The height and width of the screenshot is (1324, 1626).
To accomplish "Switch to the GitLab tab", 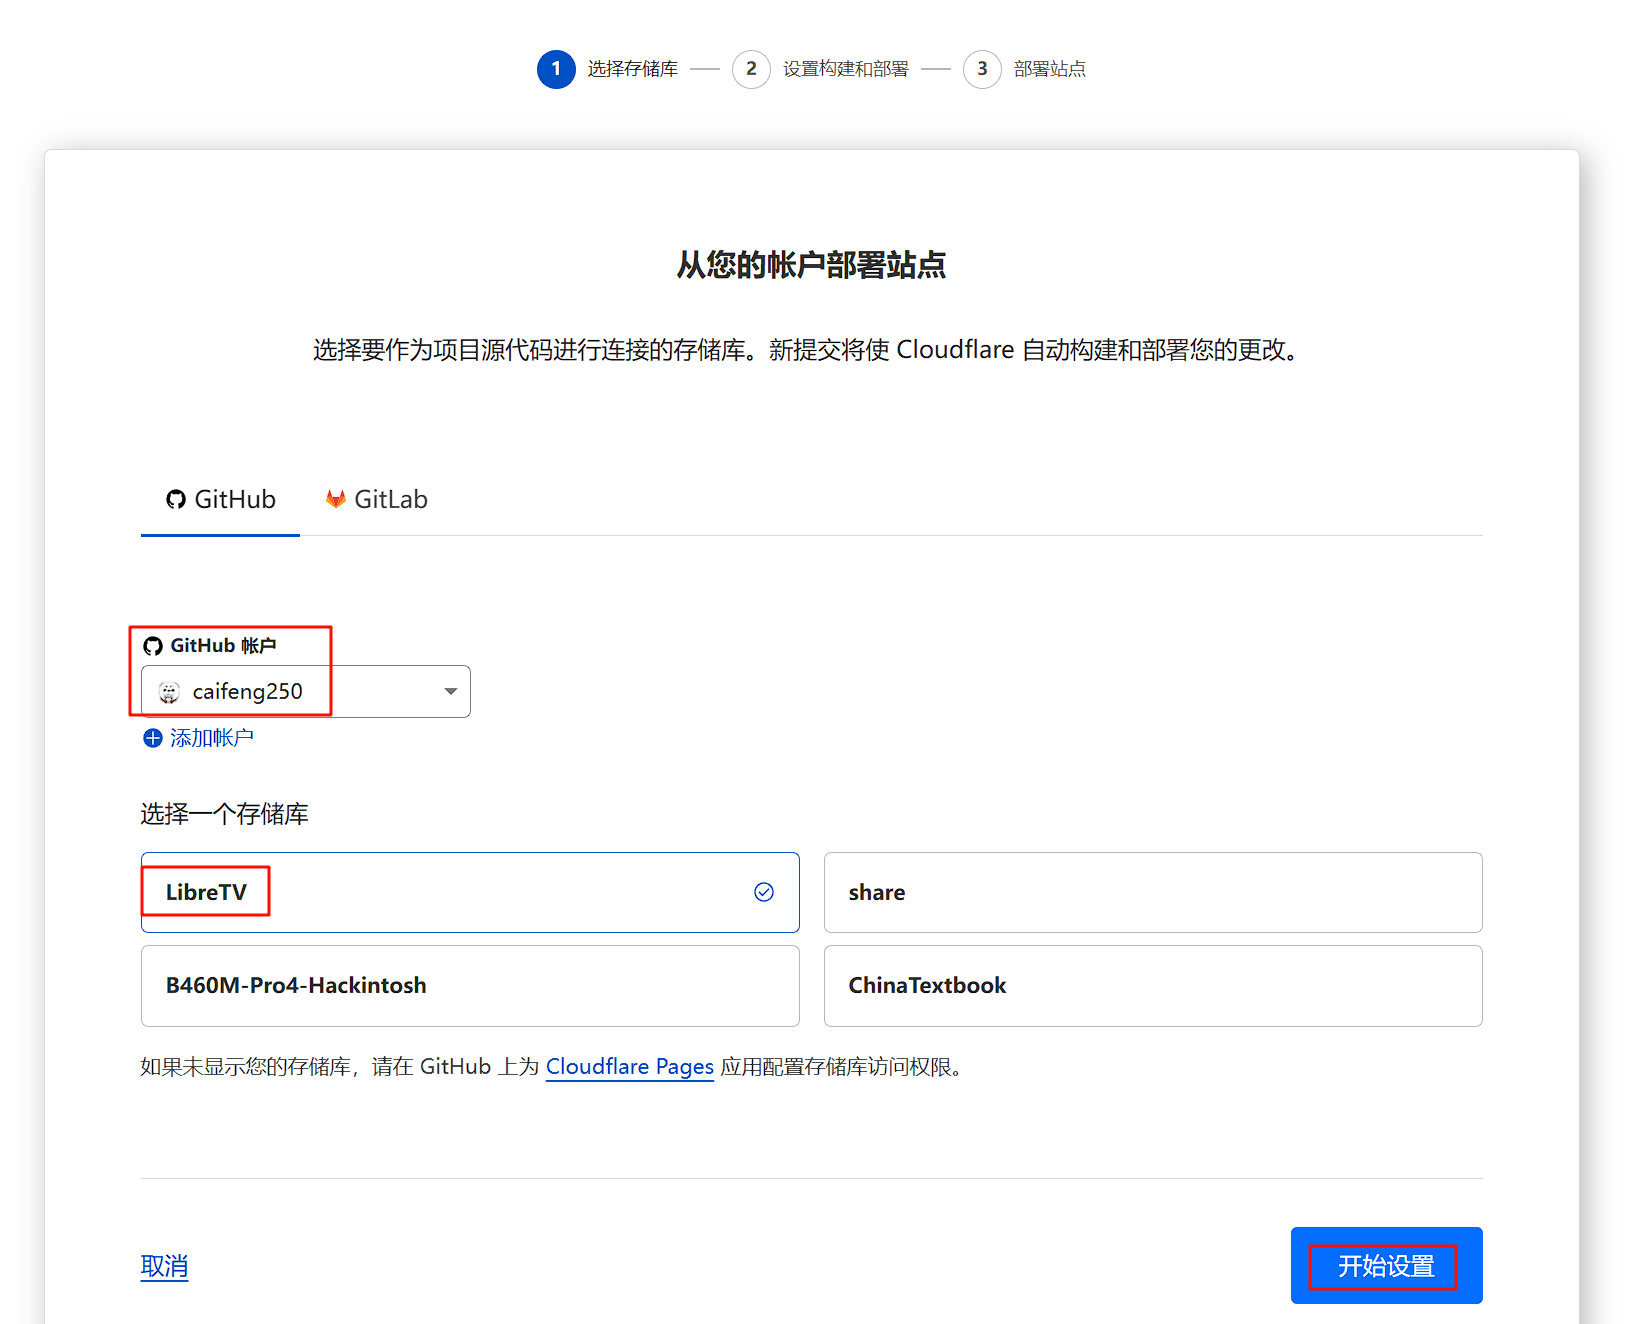I will 377,500.
